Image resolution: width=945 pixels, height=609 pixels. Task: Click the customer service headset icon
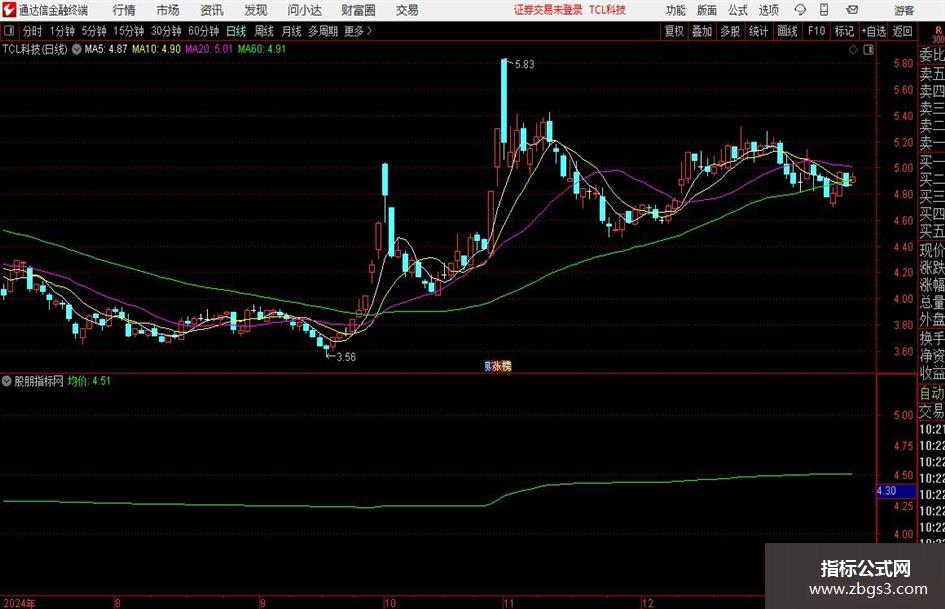(x=800, y=10)
